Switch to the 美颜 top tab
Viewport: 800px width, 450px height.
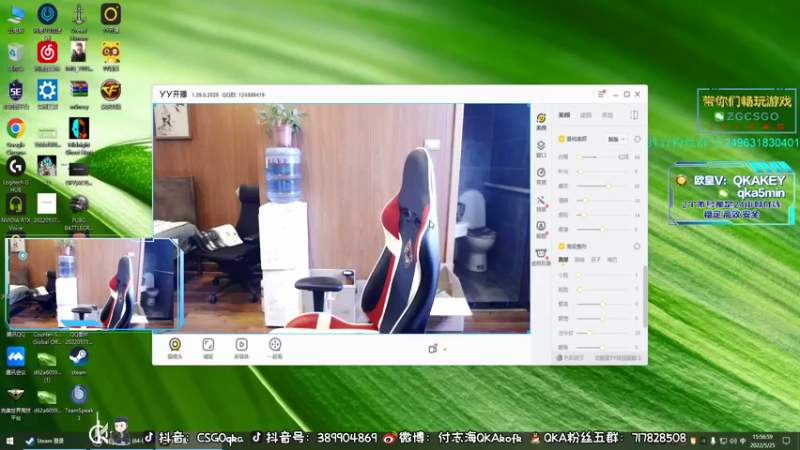[x=564, y=115]
